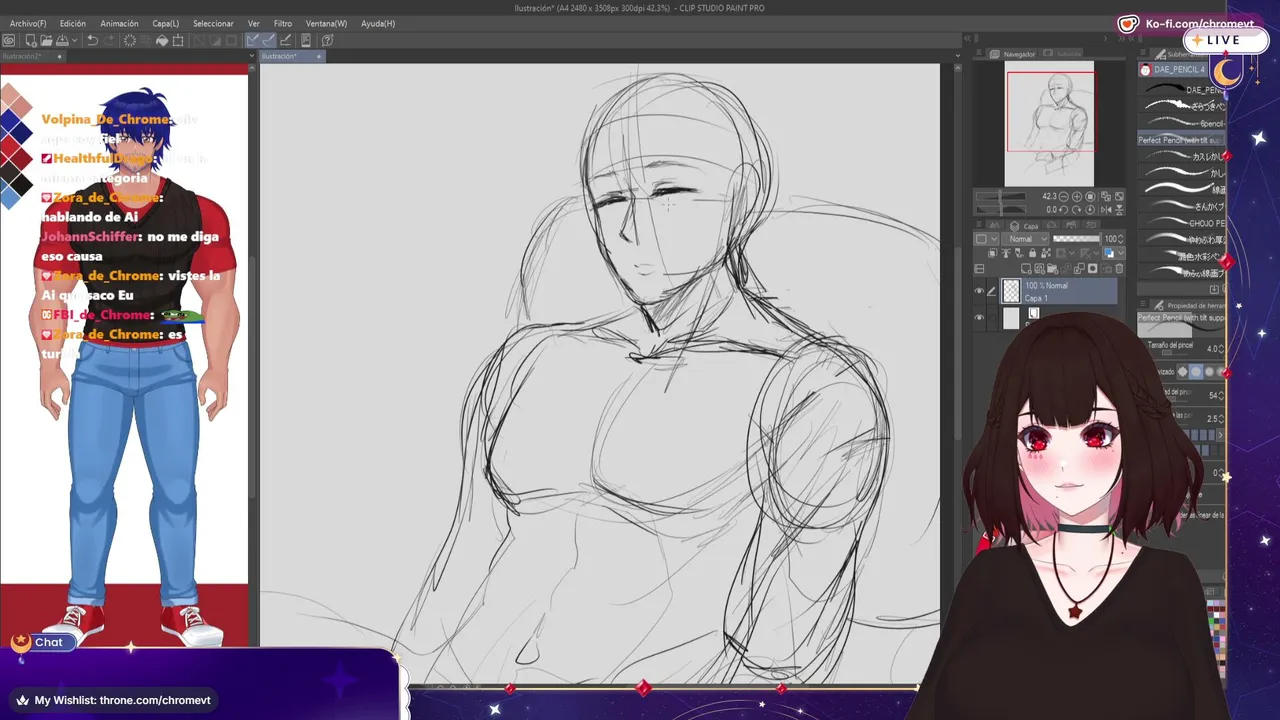The image size is (1280, 720).
Task: Select the CHOJO PE brush
Action: point(1183,223)
